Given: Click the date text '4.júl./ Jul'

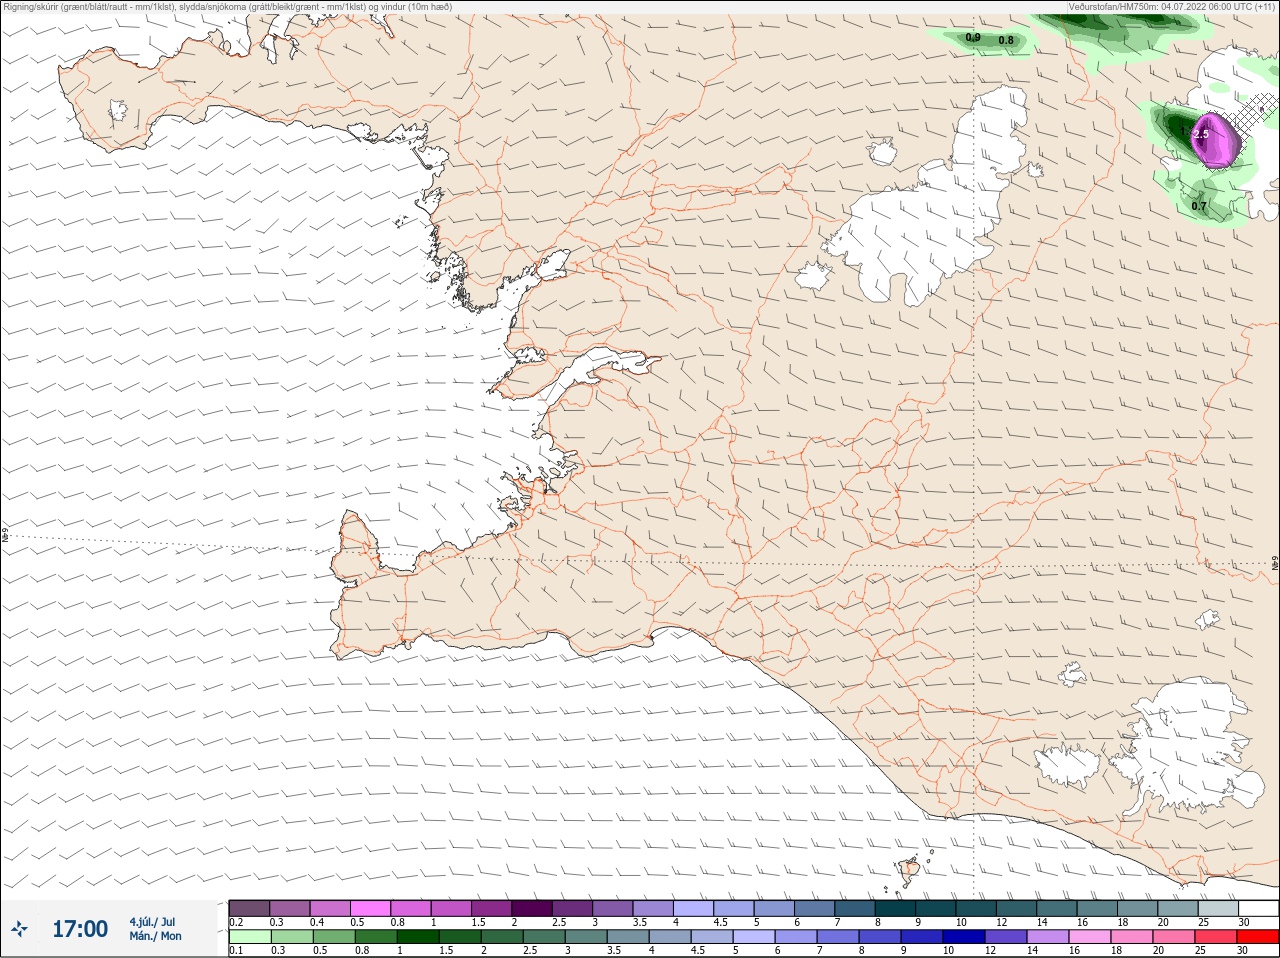Looking at the screenshot, I should pyautogui.click(x=152, y=921).
